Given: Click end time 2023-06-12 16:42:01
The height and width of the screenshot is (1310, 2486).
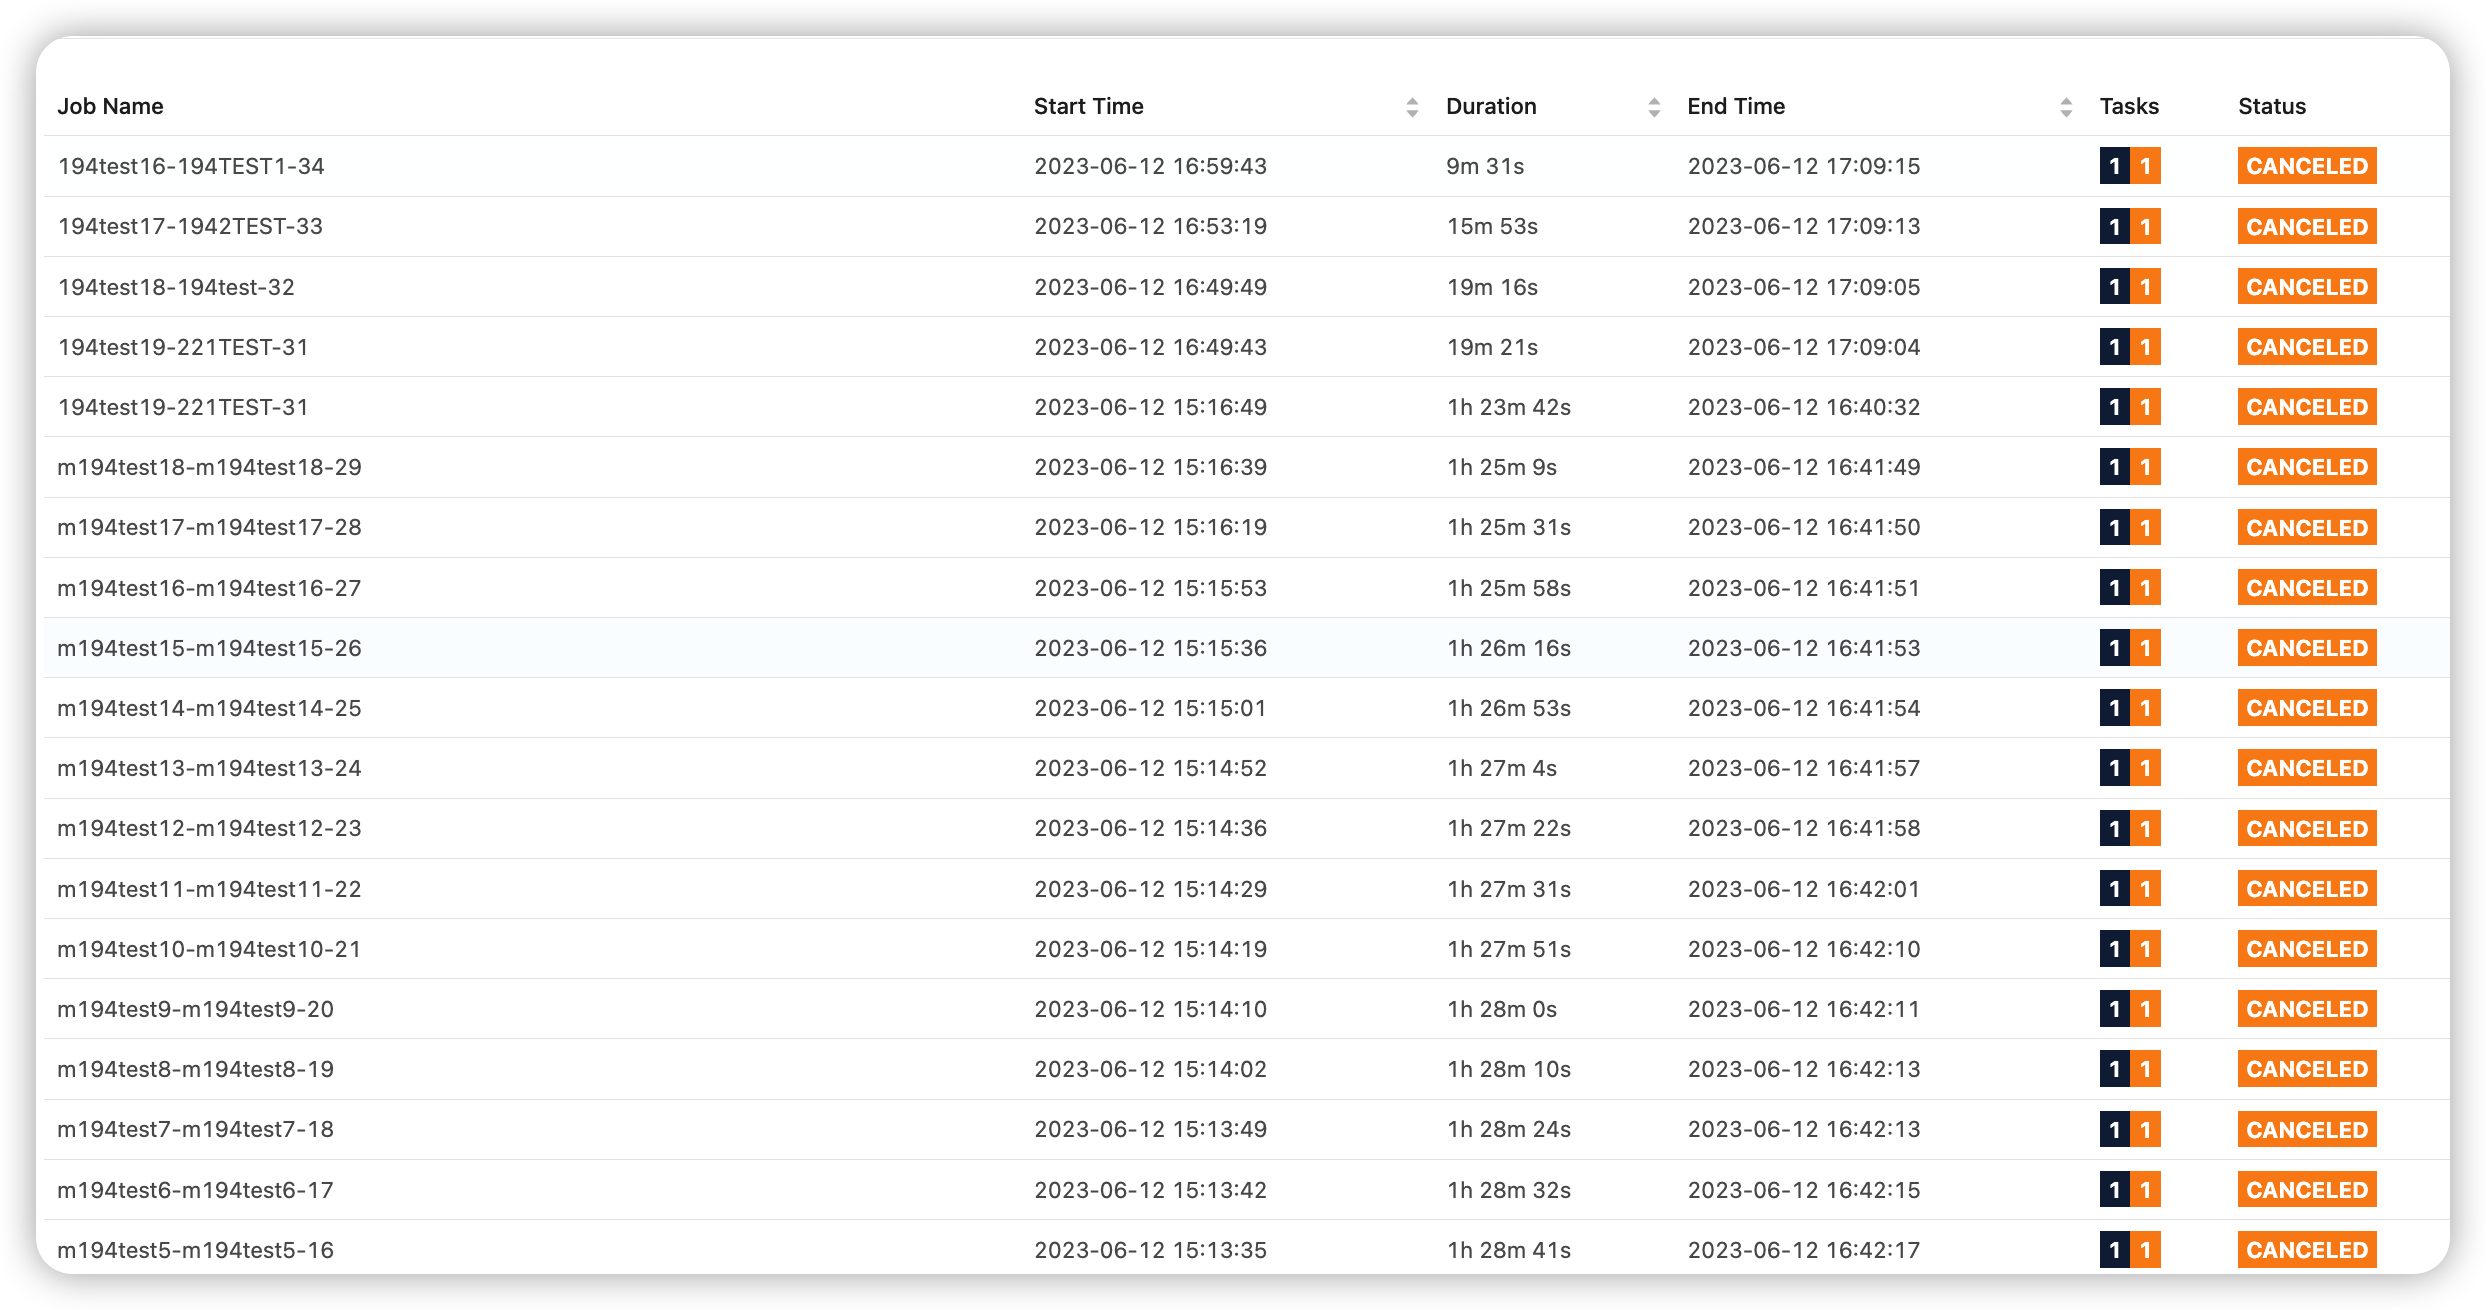Looking at the screenshot, I should [x=1804, y=889].
